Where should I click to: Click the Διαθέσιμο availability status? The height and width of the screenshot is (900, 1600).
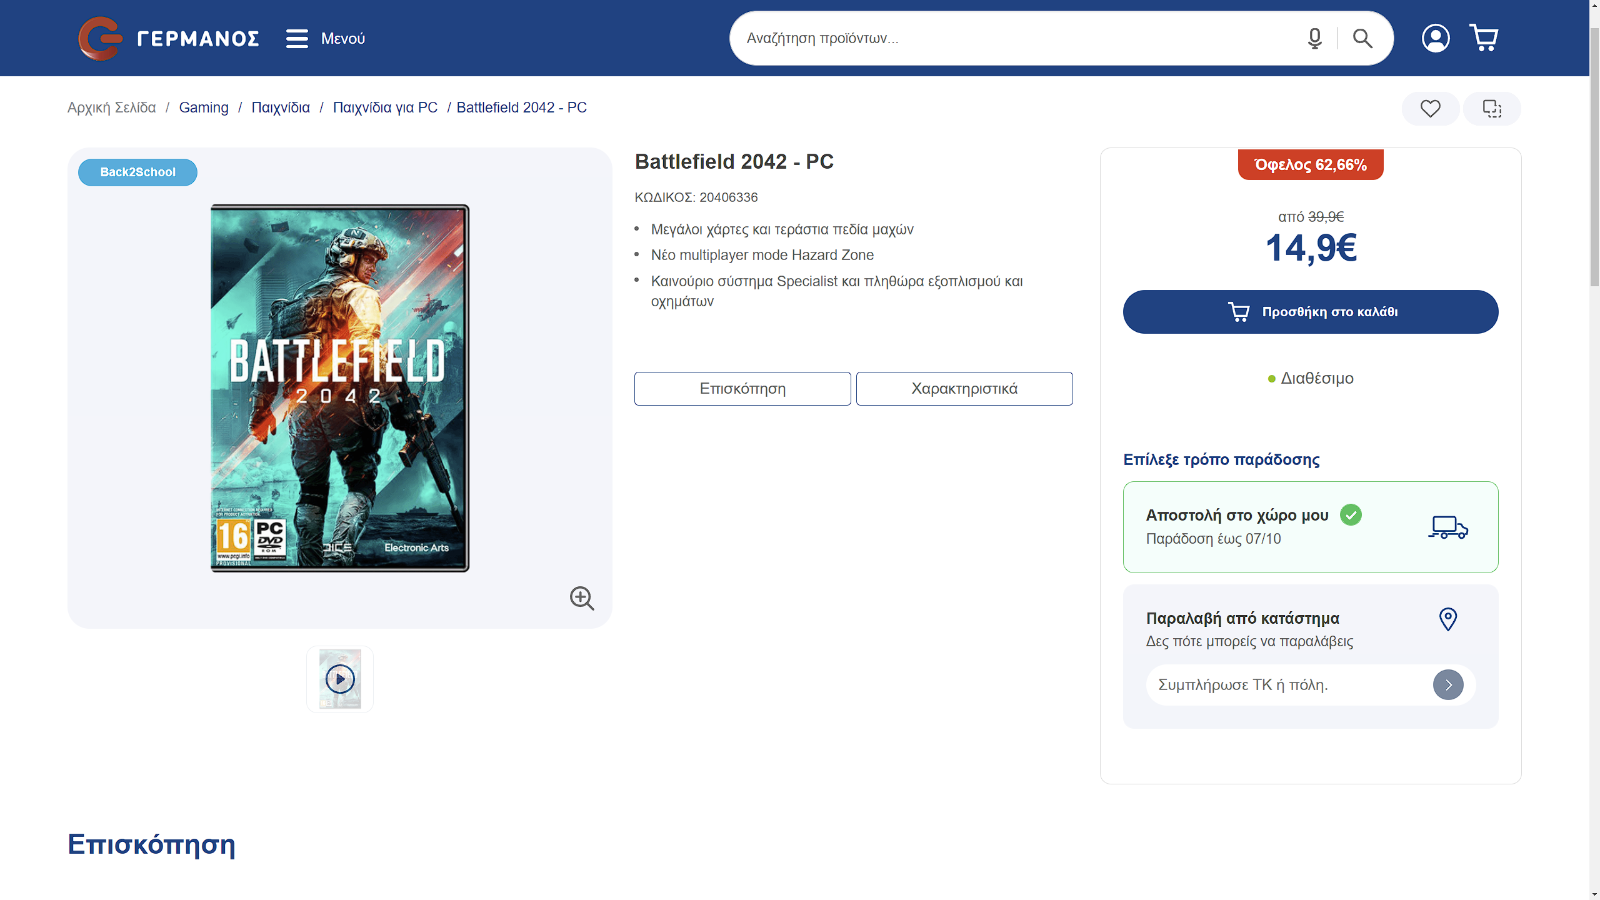pyautogui.click(x=1311, y=378)
